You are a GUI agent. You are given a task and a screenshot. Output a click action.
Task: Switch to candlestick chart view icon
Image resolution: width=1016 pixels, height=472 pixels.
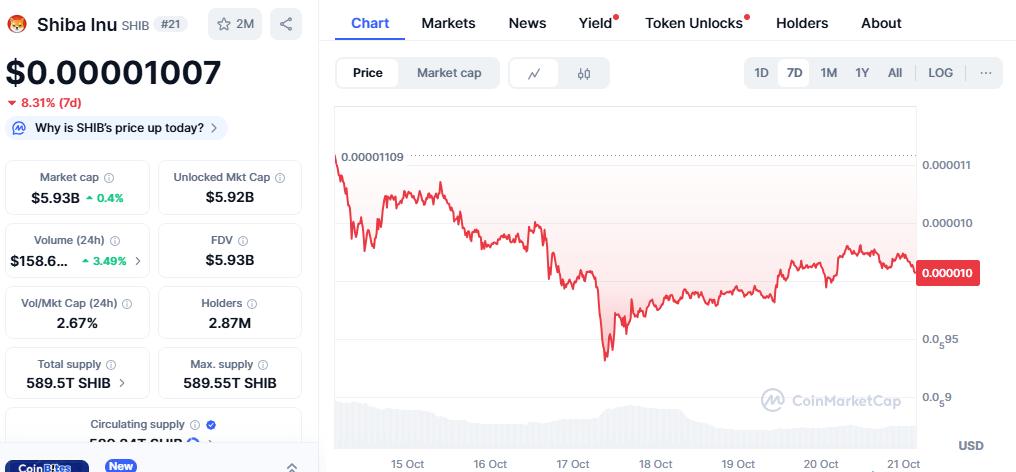(584, 73)
